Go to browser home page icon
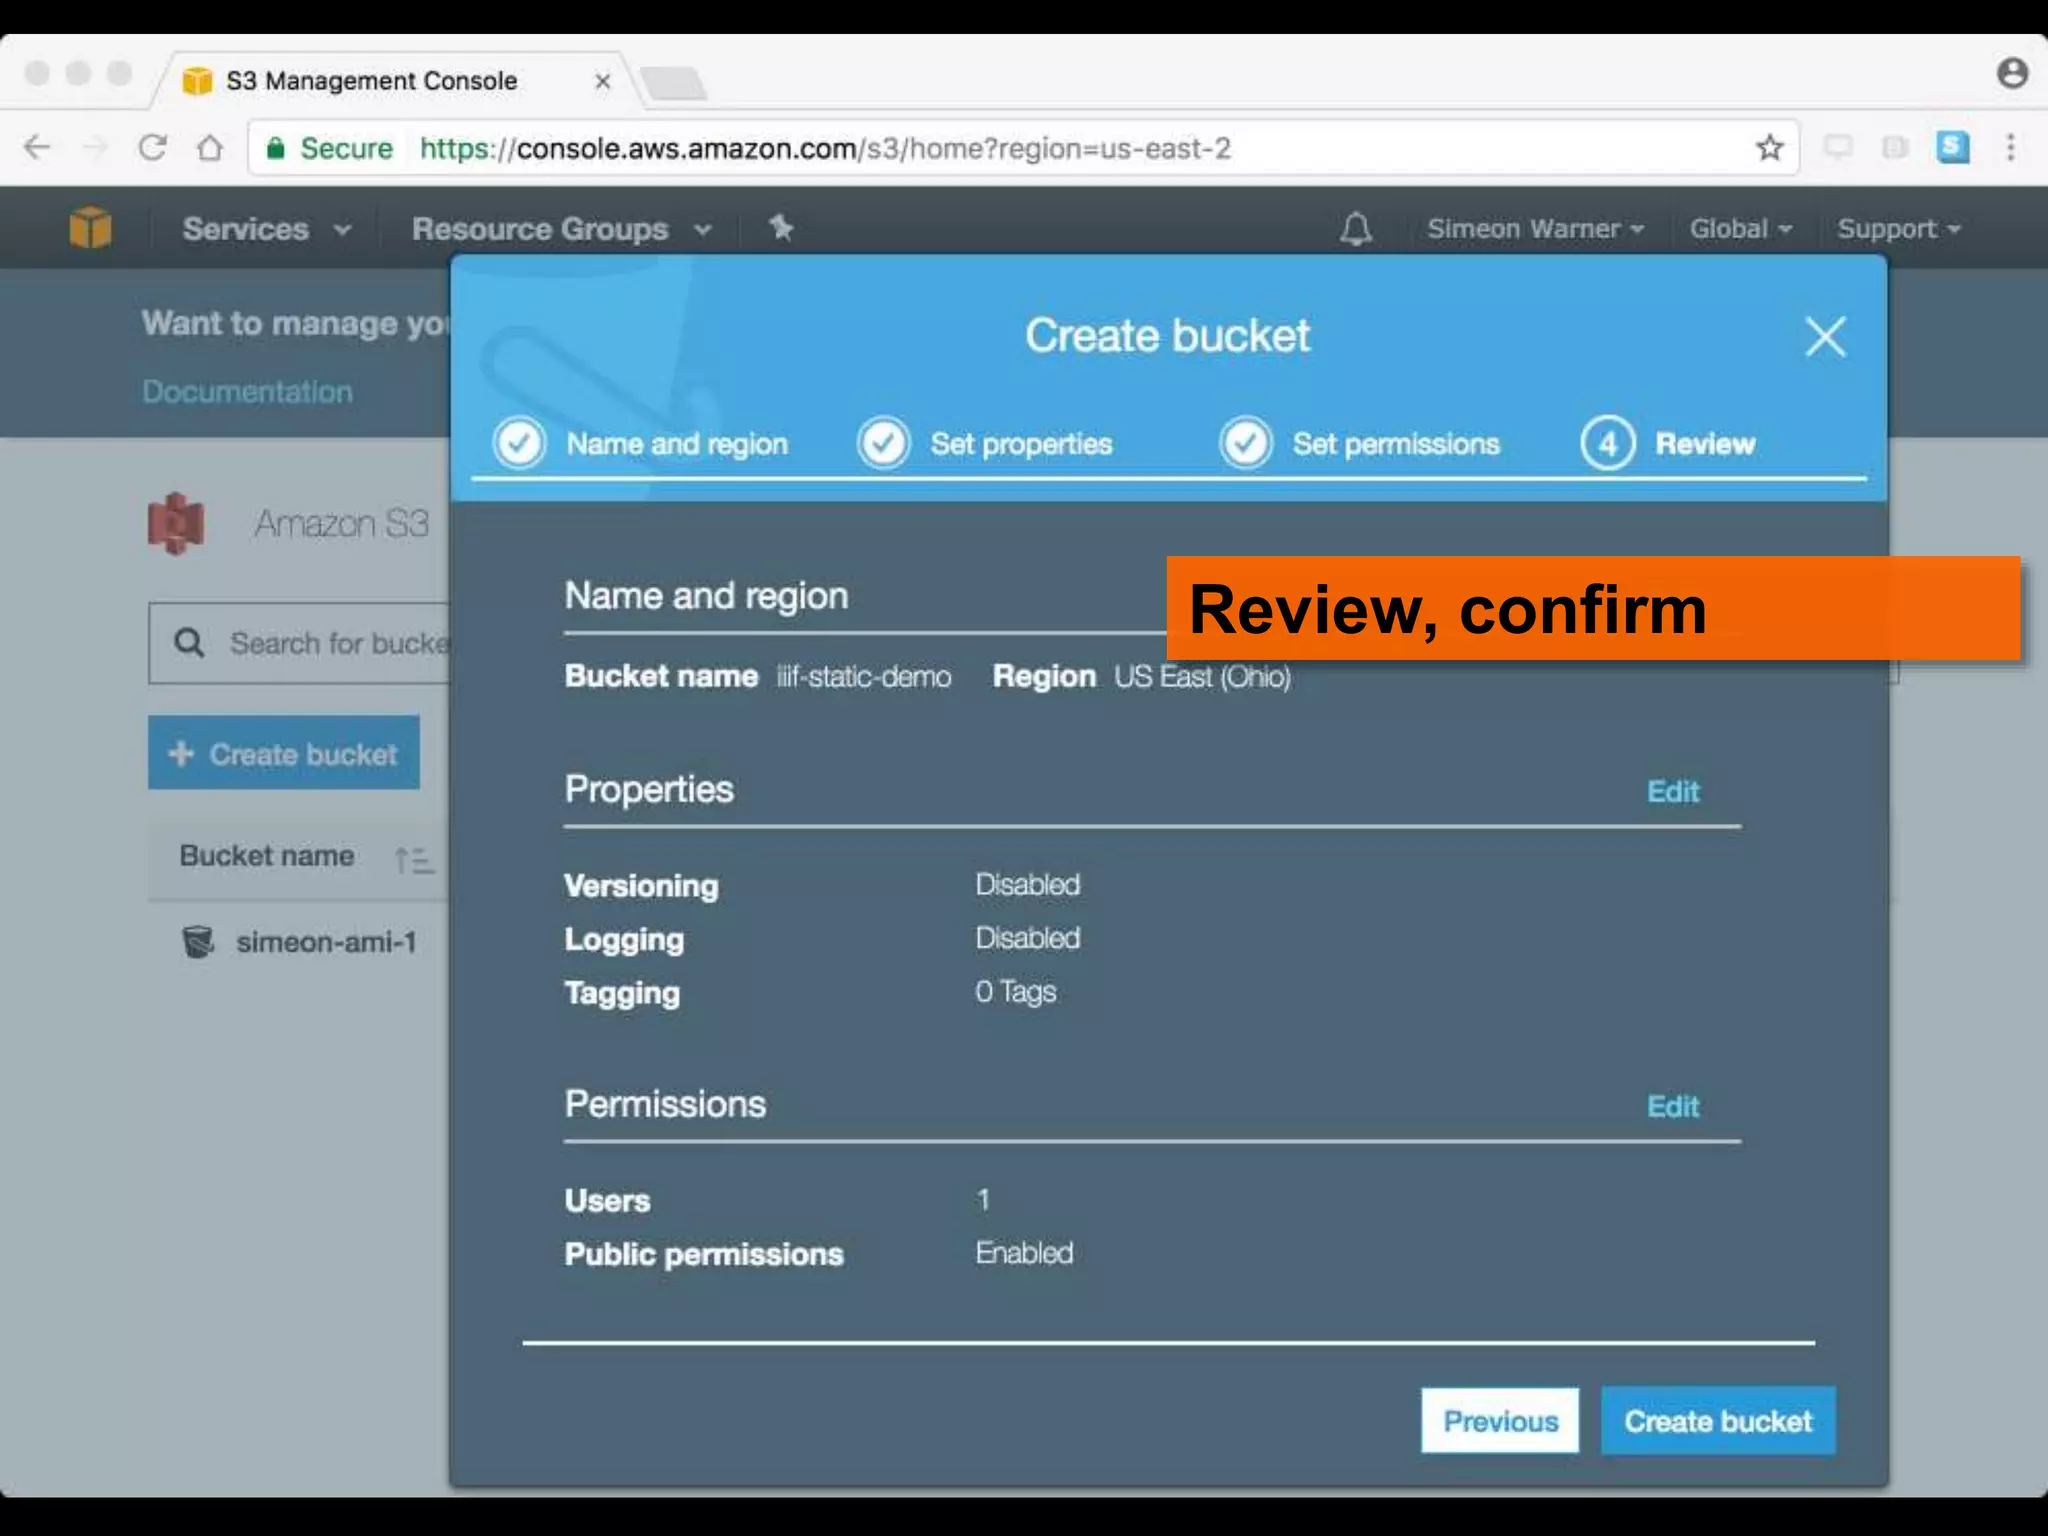Viewport: 2048px width, 1536px height. 210,148
